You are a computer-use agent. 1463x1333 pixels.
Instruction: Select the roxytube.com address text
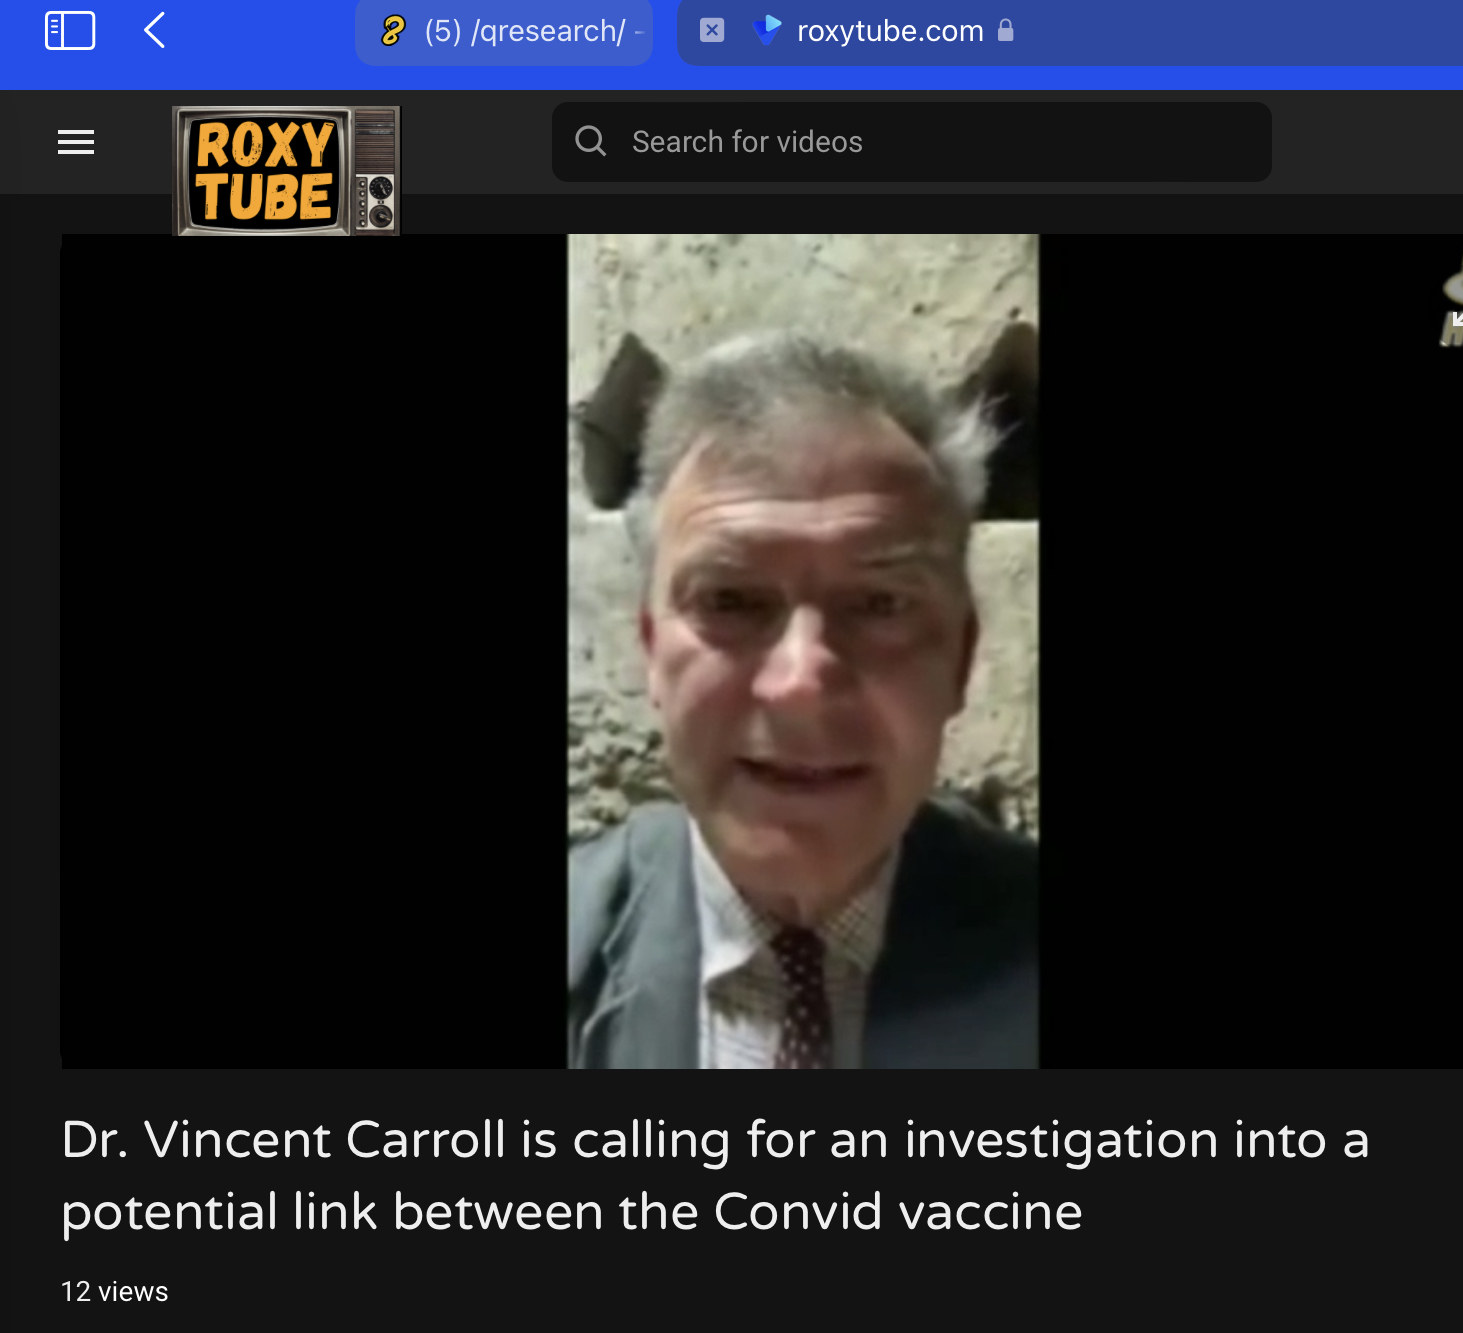(890, 31)
